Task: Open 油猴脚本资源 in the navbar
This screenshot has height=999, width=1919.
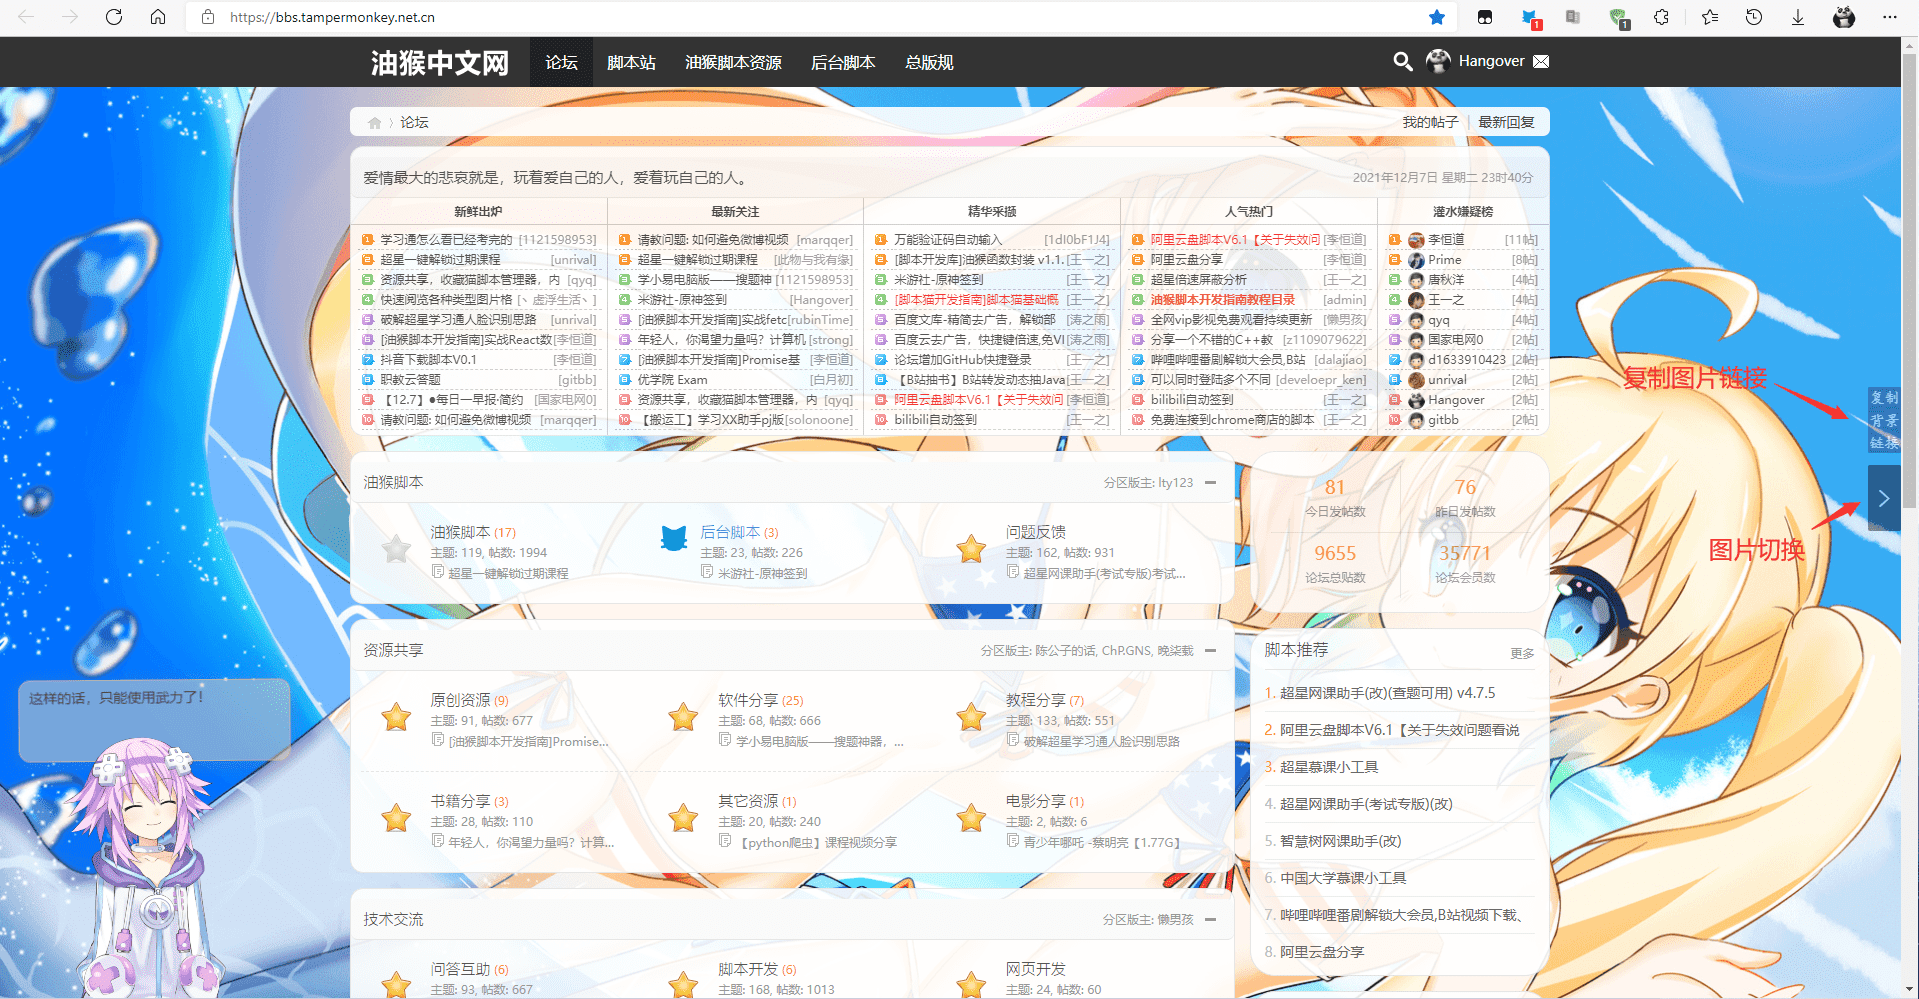Action: click(x=733, y=62)
